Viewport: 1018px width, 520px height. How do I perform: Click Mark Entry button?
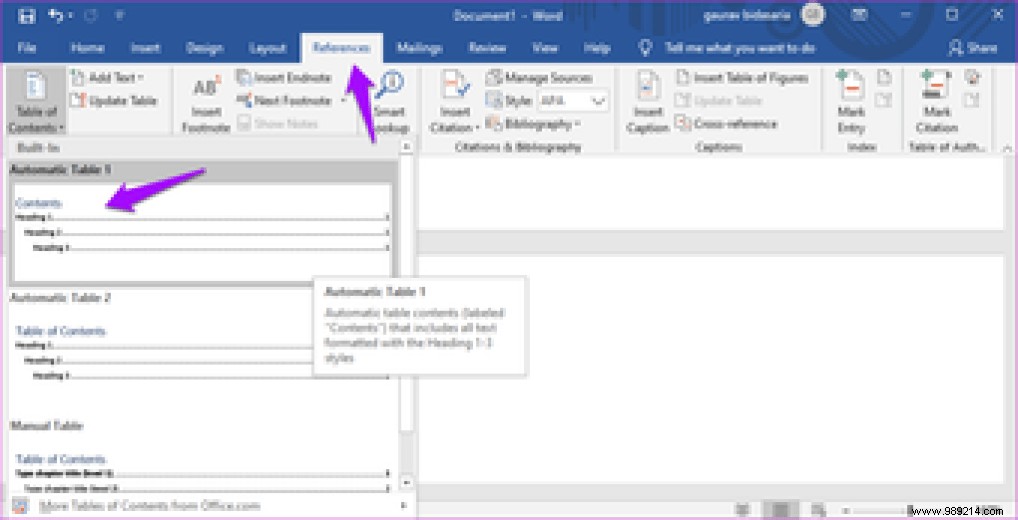pos(850,103)
